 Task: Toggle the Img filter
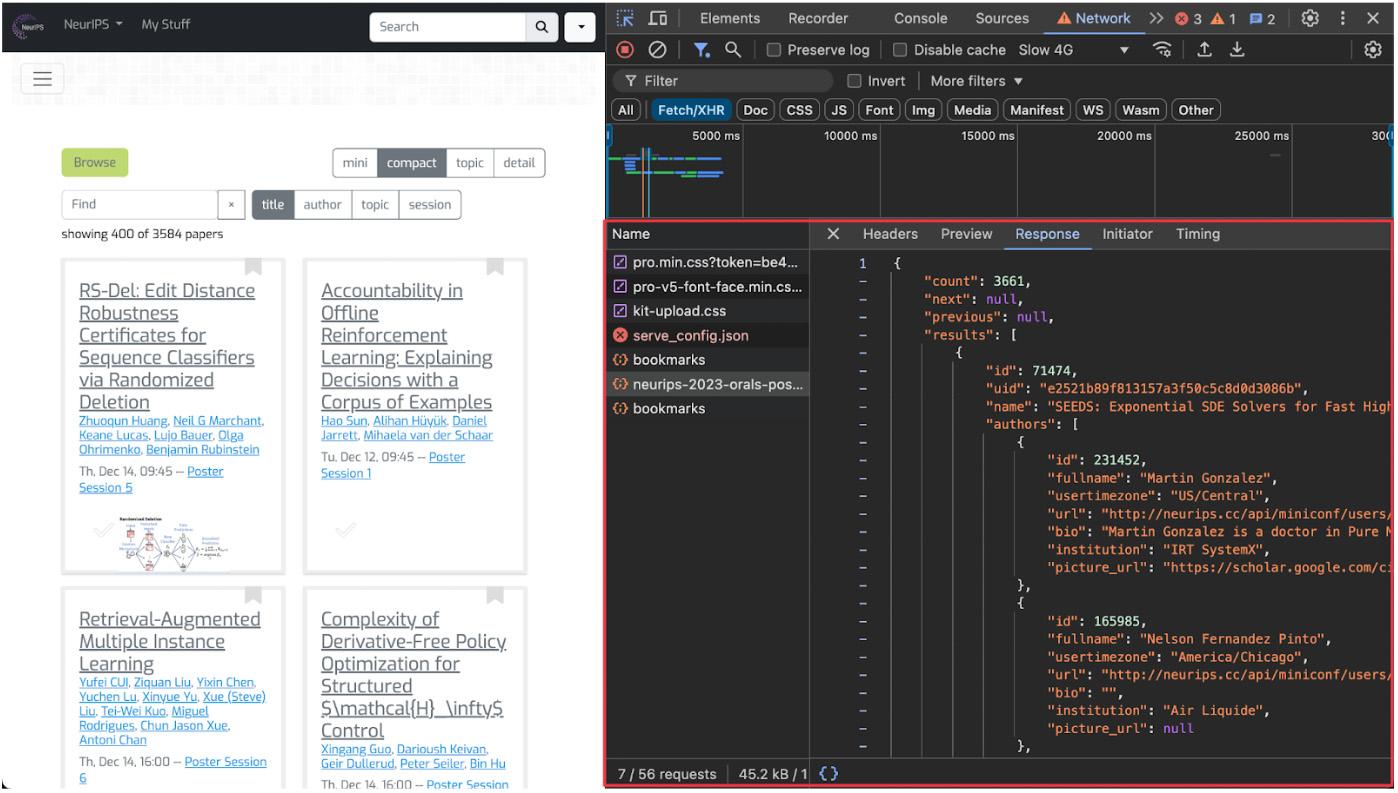pyautogui.click(x=922, y=111)
